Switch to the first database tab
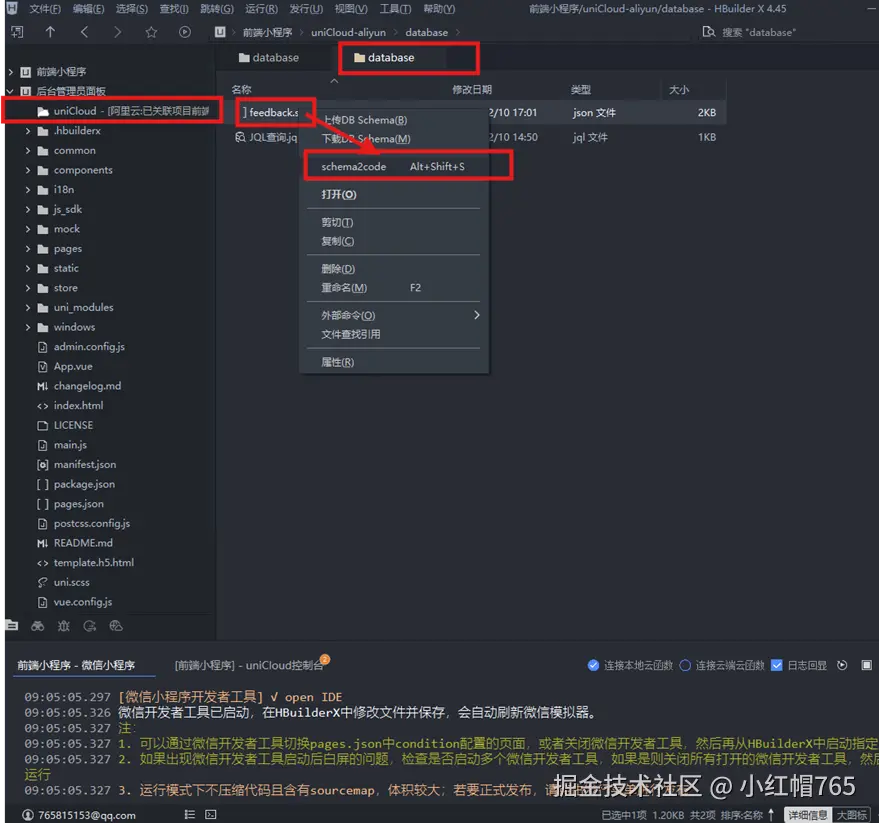Image resolution: width=879 pixels, height=823 pixels. tap(269, 57)
